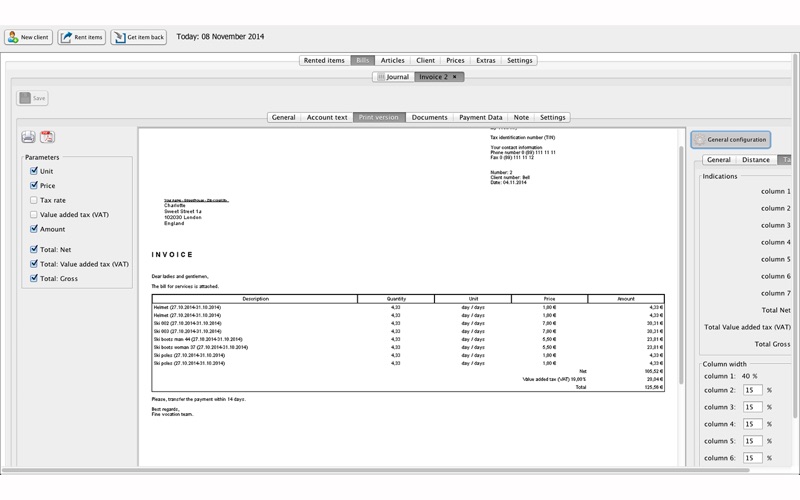Image resolution: width=800 pixels, height=500 pixels.
Task: Open the Client tab
Action: click(x=426, y=60)
